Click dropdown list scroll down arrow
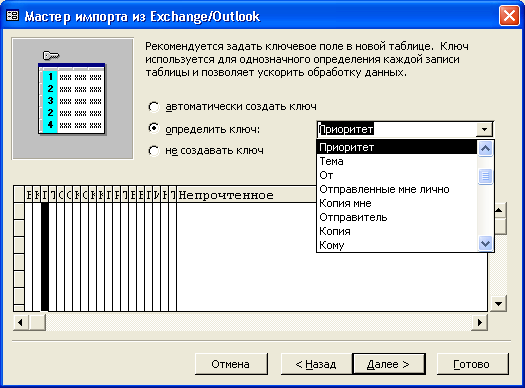This screenshot has height=388, width=525. [485, 243]
